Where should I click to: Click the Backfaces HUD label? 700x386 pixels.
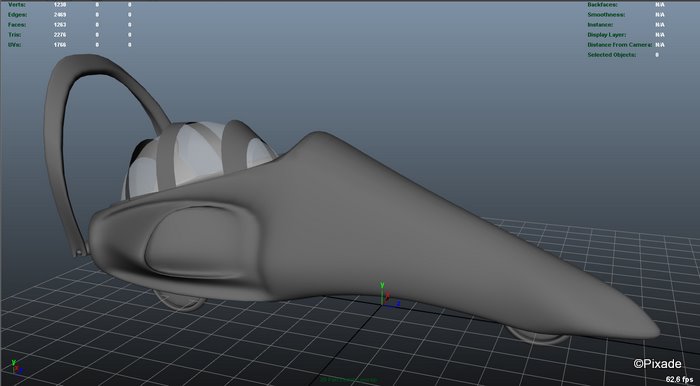(x=602, y=4)
